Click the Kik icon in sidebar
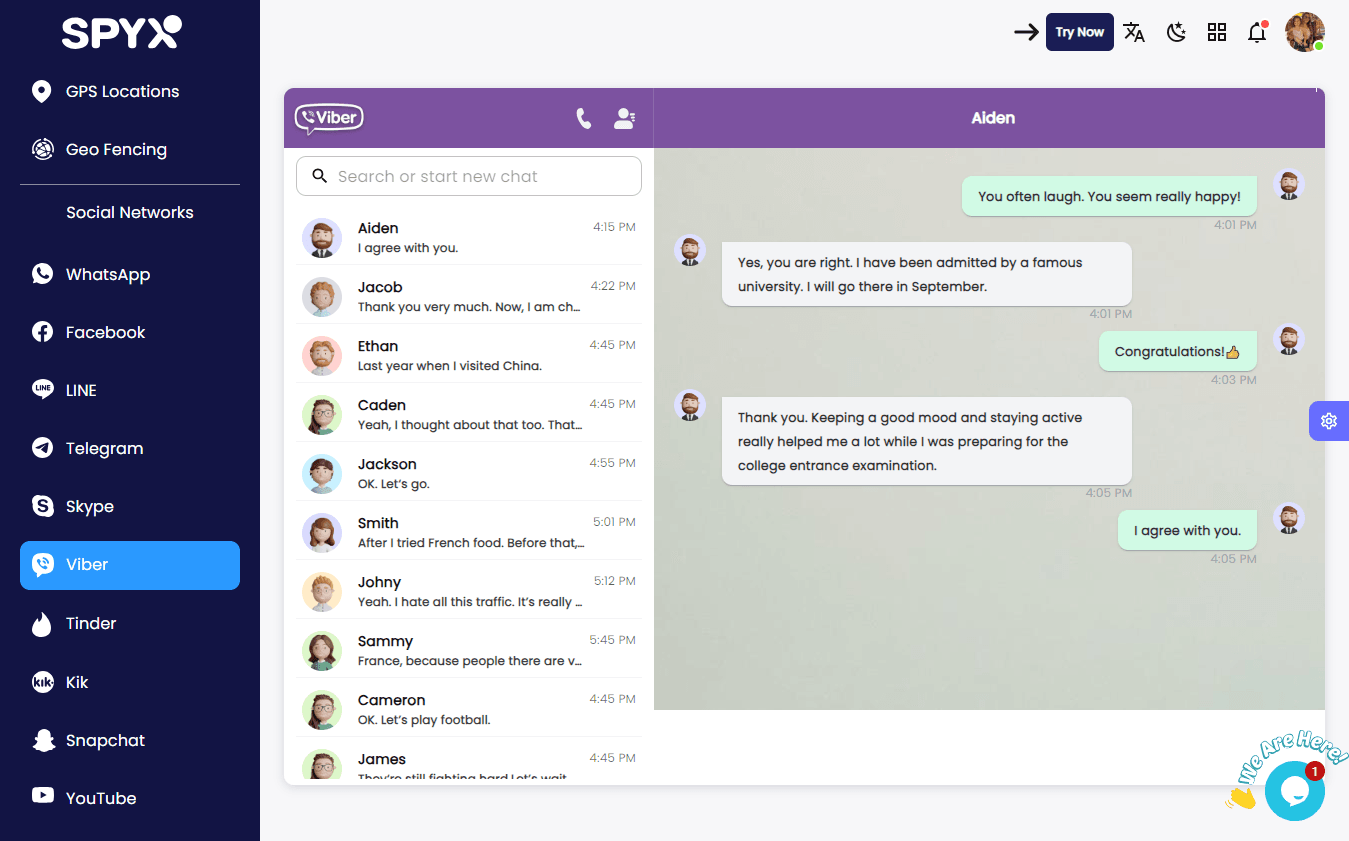The width and height of the screenshot is (1349, 841). click(43, 682)
